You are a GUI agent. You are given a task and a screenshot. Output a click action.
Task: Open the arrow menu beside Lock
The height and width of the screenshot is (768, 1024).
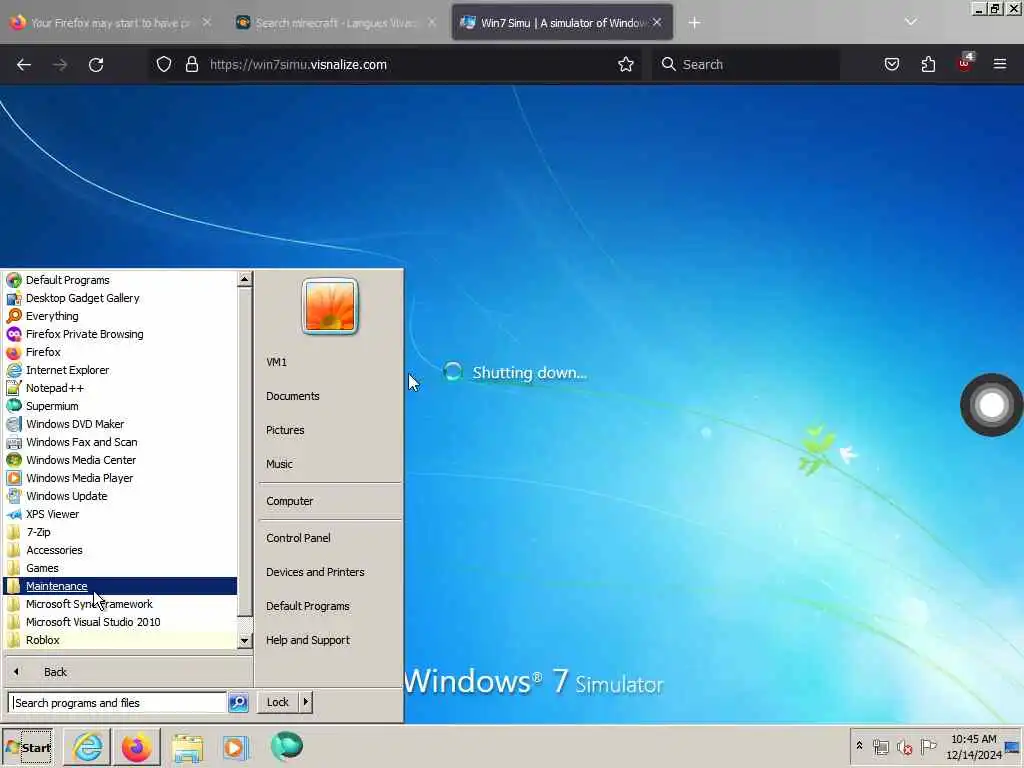[306, 702]
